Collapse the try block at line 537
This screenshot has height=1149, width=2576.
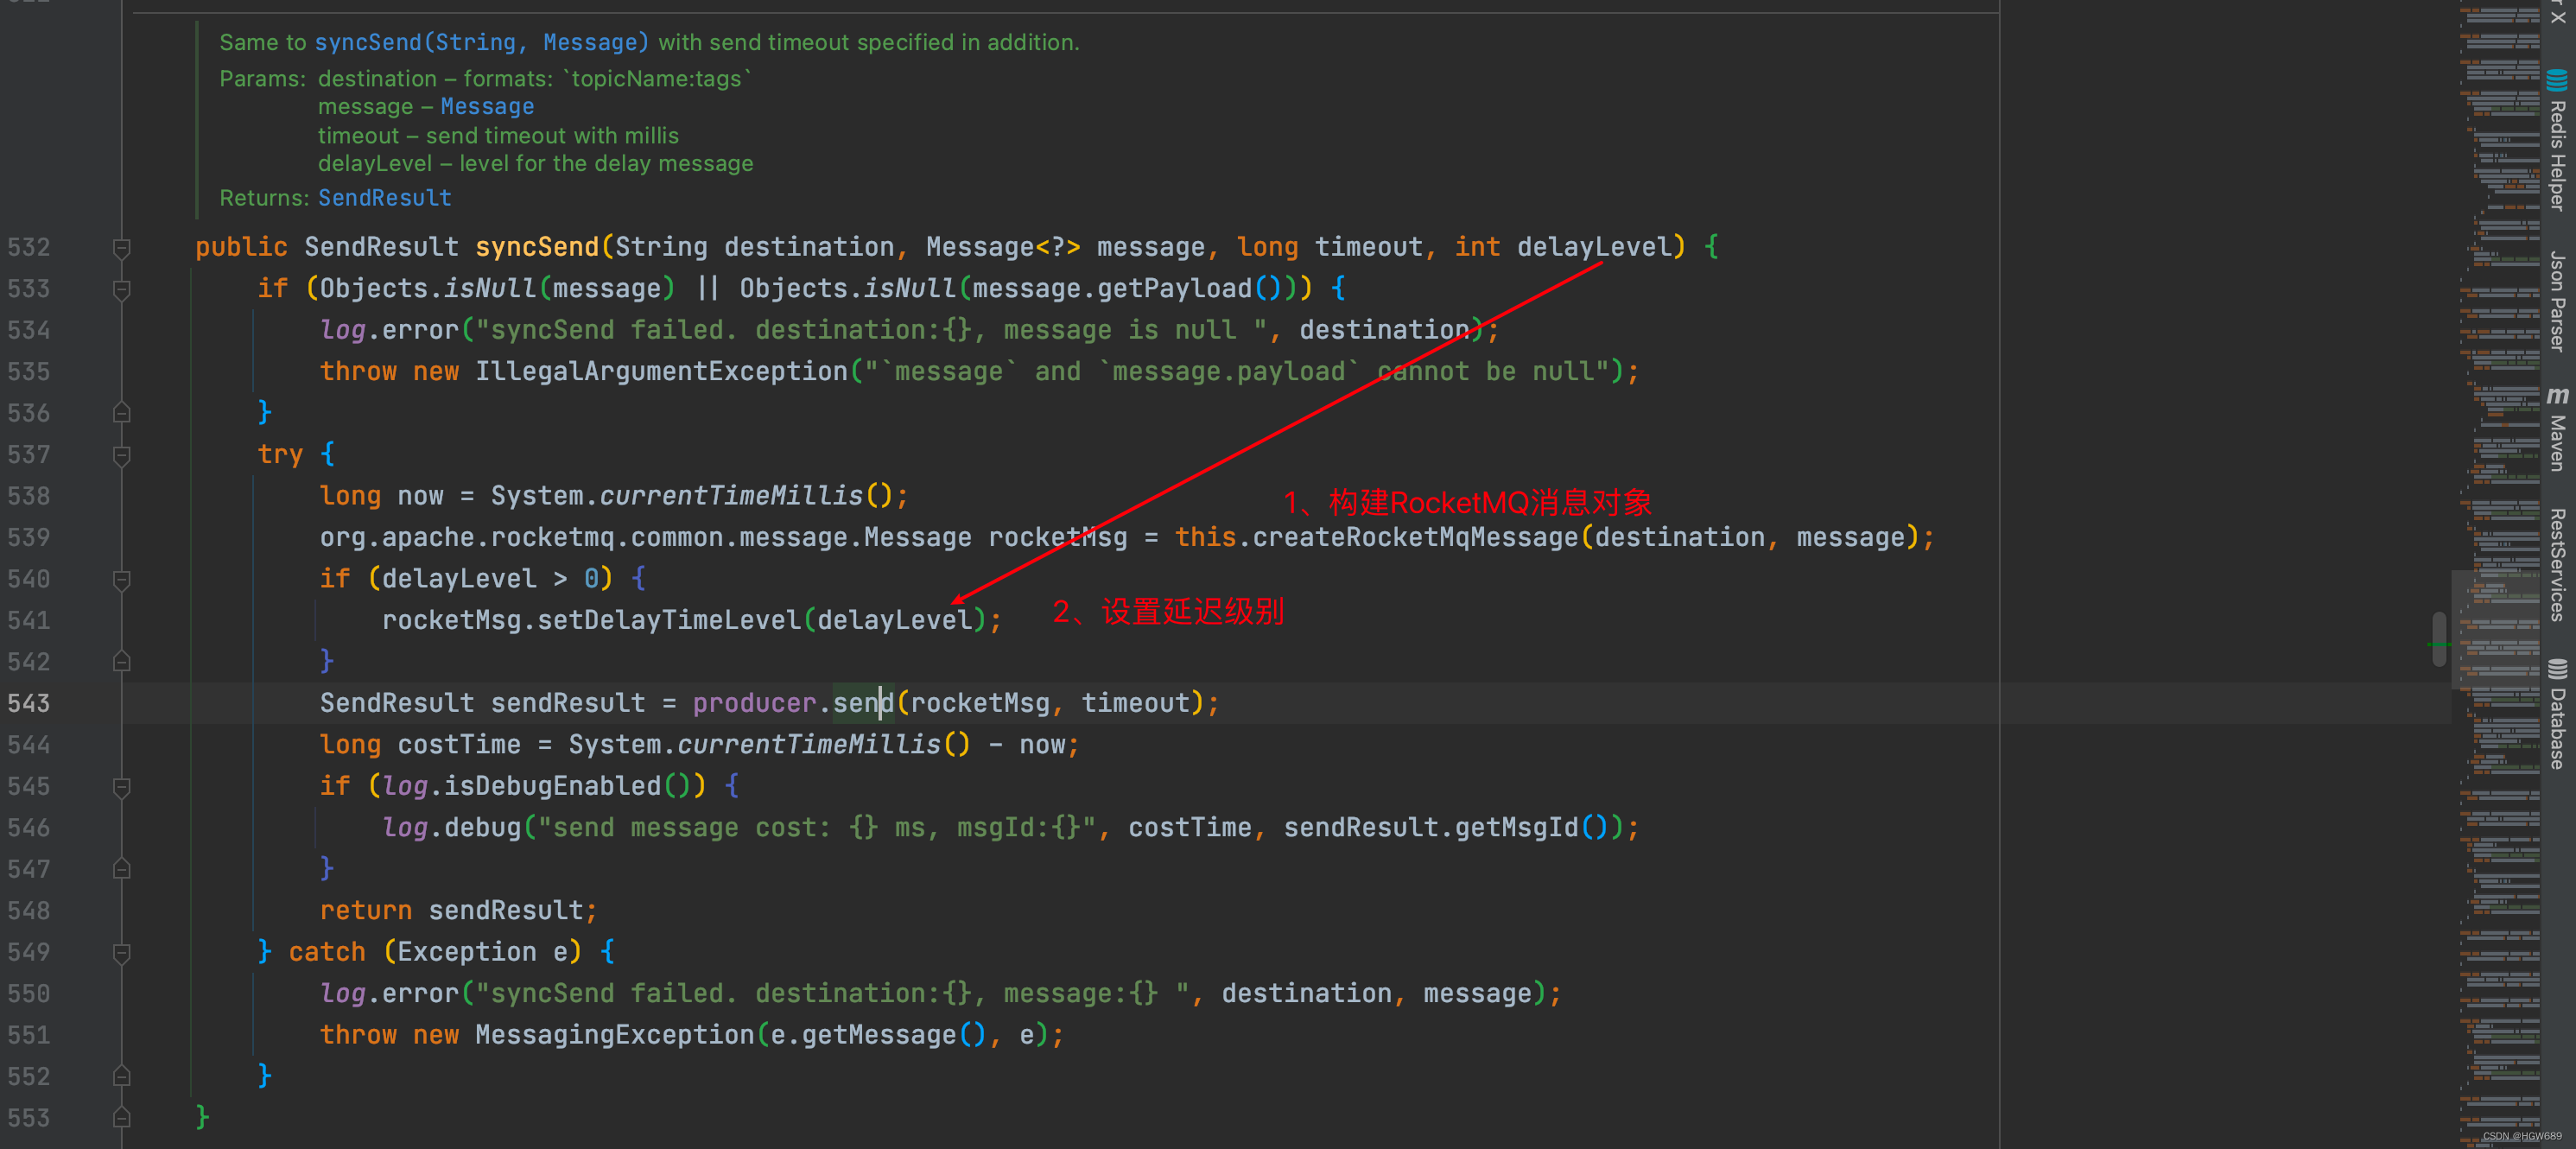click(x=121, y=456)
